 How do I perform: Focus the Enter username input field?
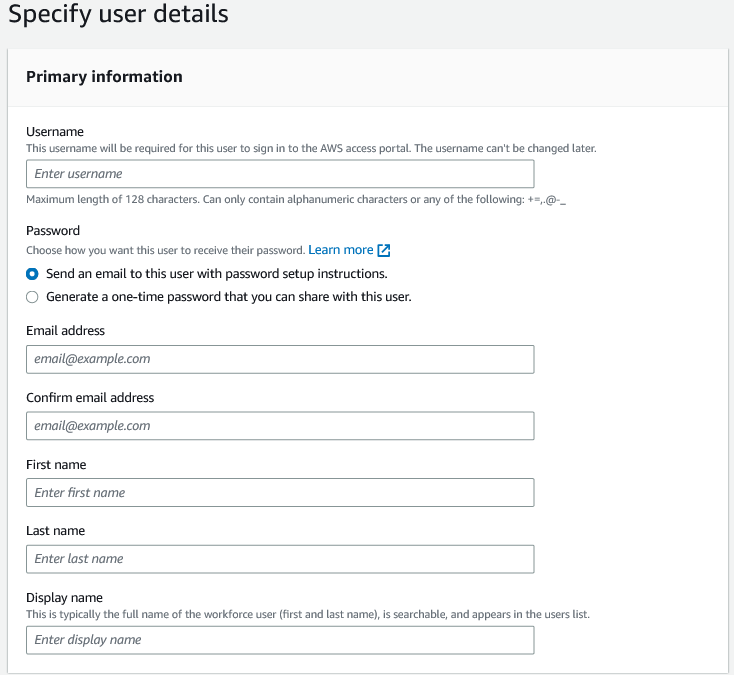coord(280,174)
